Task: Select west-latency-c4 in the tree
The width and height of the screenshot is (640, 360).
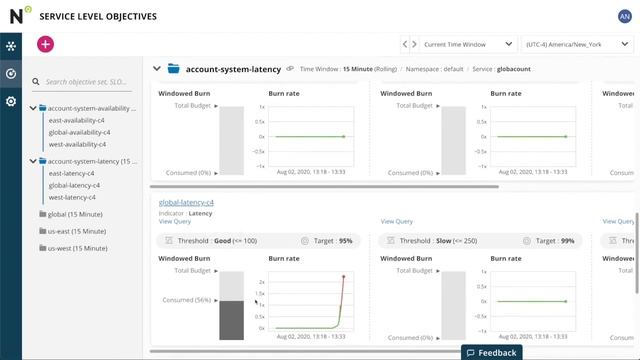Action: (x=72, y=197)
